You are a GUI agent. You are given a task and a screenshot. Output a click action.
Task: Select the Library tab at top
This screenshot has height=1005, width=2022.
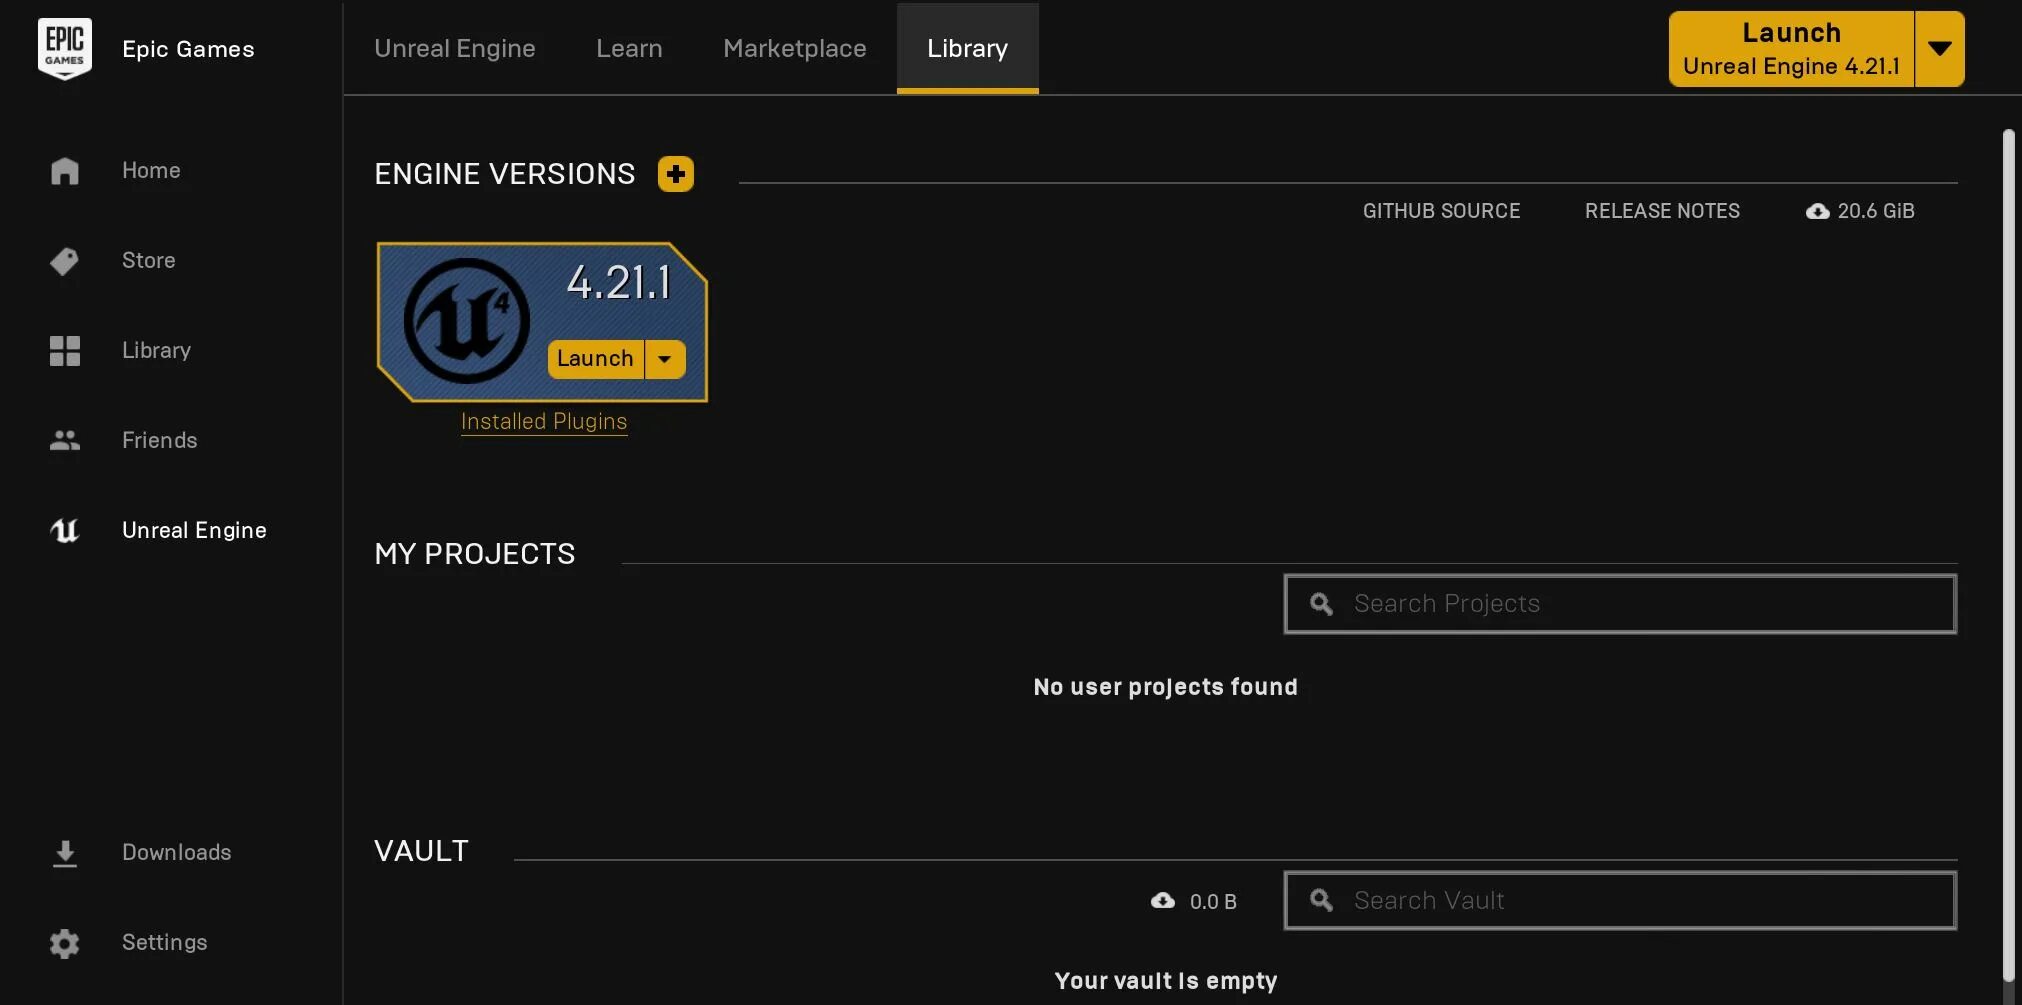[x=967, y=48]
